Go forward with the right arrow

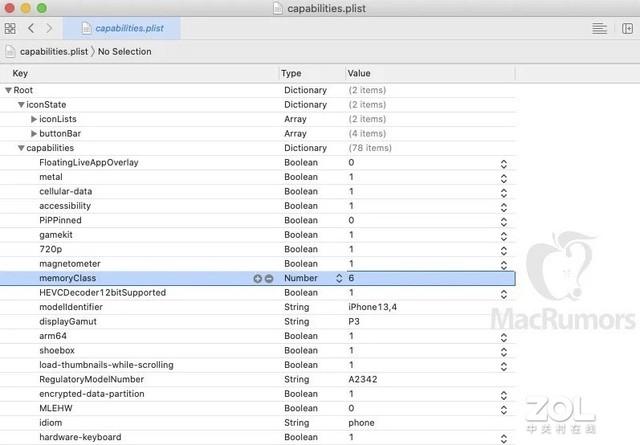pos(49,28)
